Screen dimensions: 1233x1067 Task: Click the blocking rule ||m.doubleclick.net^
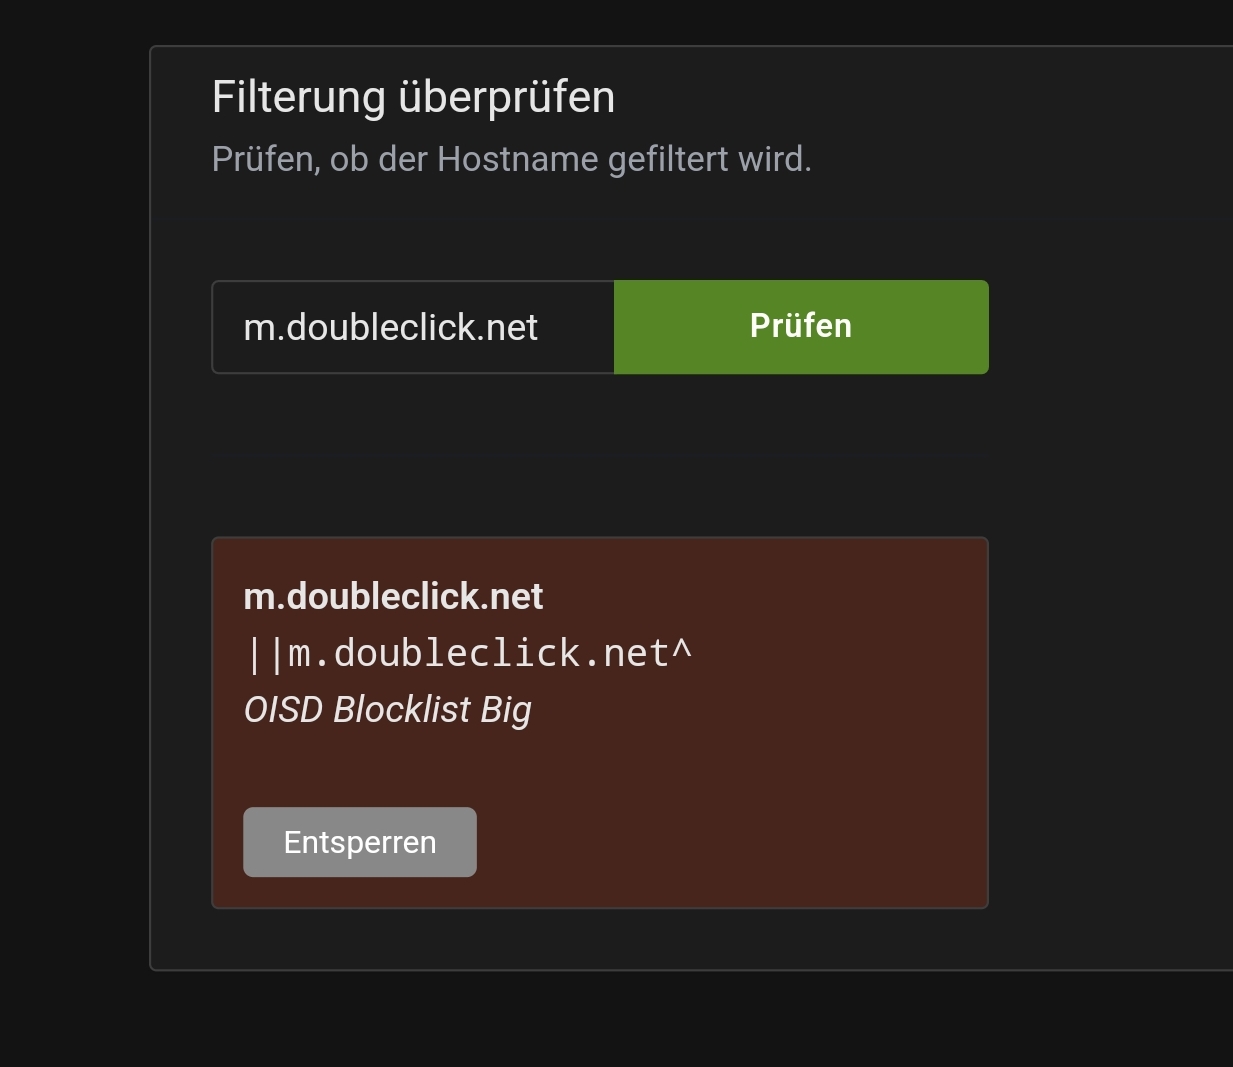pos(469,652)
